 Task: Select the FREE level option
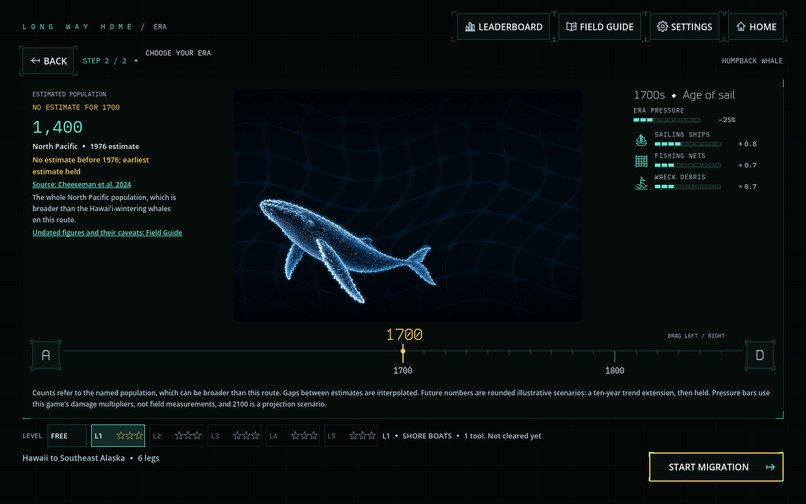point(67,436)
